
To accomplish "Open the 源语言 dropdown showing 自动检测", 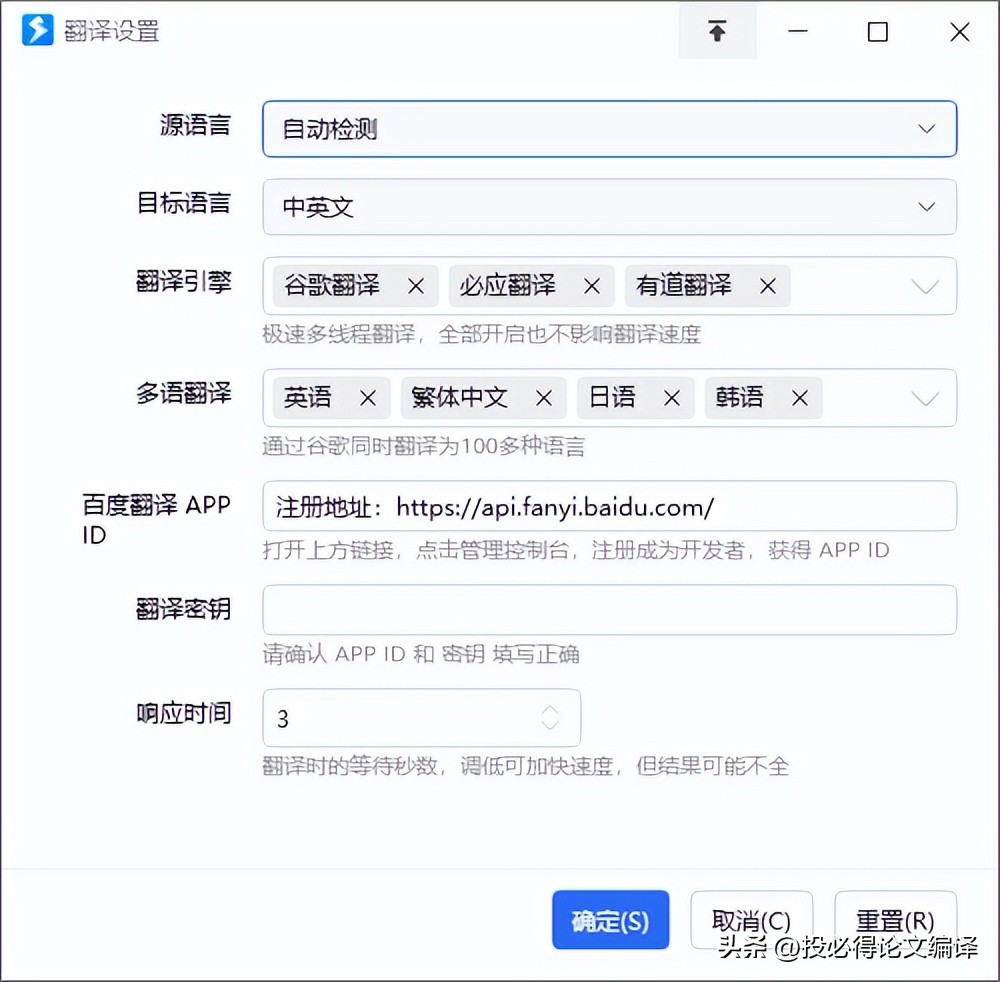I will click(610, 129).
